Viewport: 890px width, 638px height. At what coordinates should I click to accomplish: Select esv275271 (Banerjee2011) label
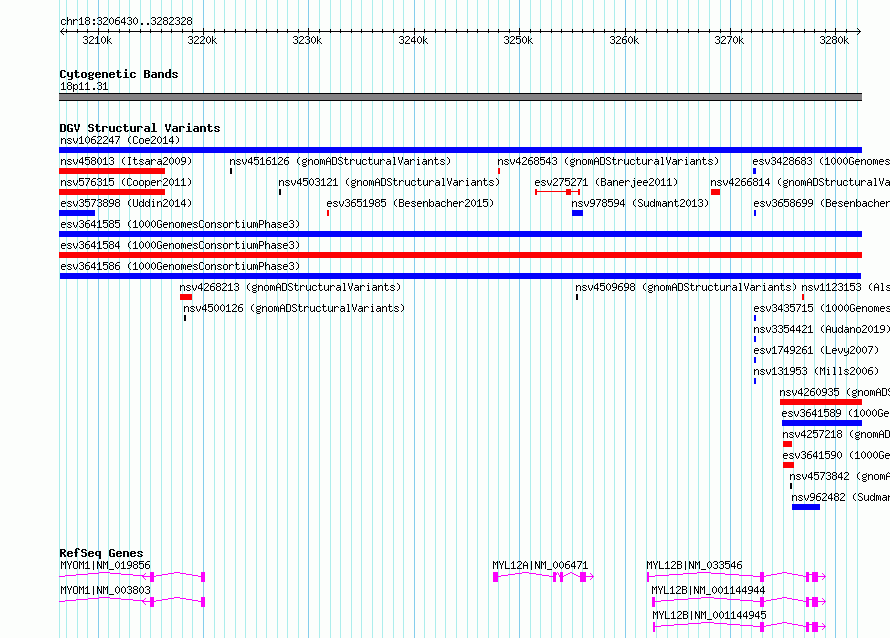coord(606,182)
